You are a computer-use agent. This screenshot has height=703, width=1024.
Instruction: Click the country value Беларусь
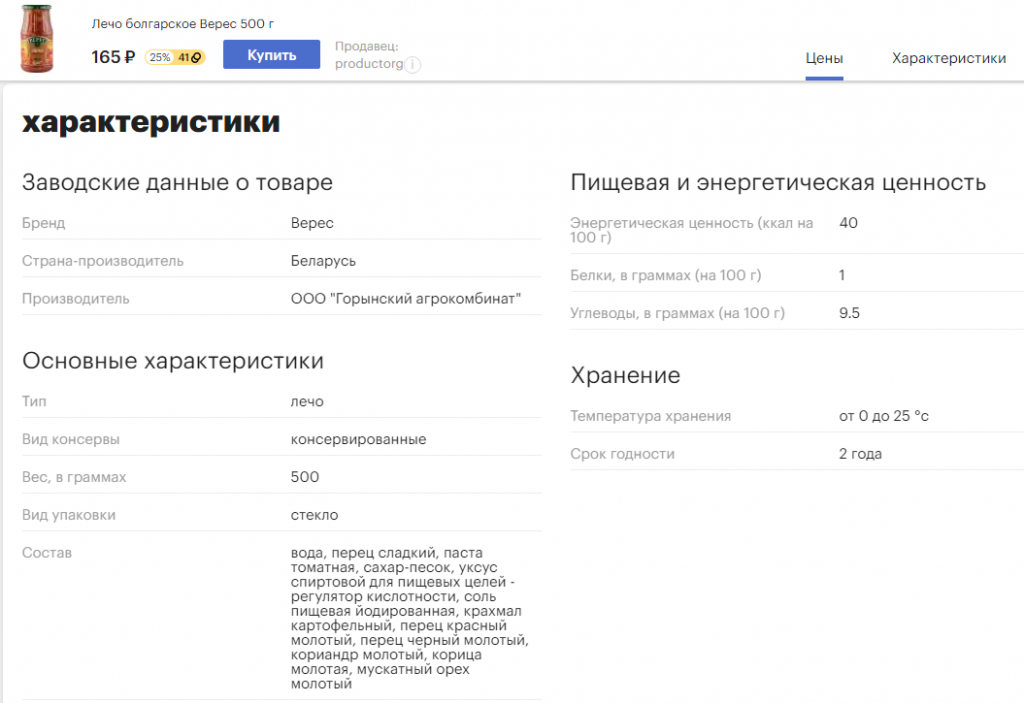(323, 261)
